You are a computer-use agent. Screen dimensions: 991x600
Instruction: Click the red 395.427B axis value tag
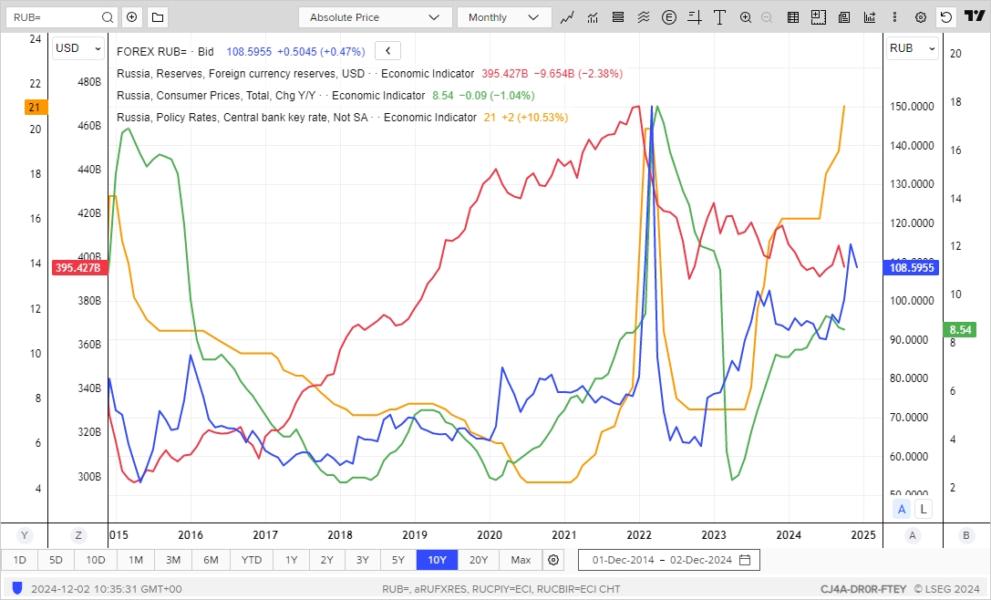tap(80, 267)
